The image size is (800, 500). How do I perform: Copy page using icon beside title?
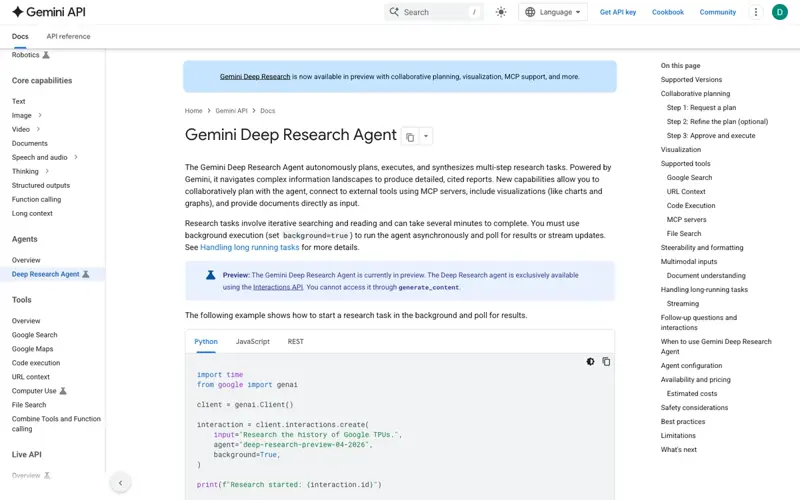click(410, 137)
